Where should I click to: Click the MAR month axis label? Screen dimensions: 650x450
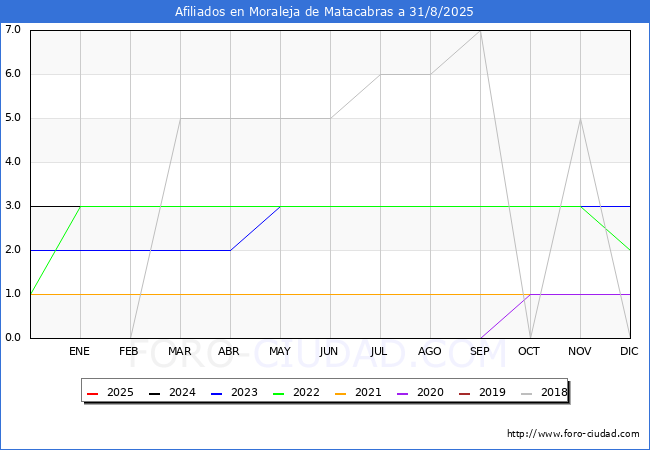point(179,351)
